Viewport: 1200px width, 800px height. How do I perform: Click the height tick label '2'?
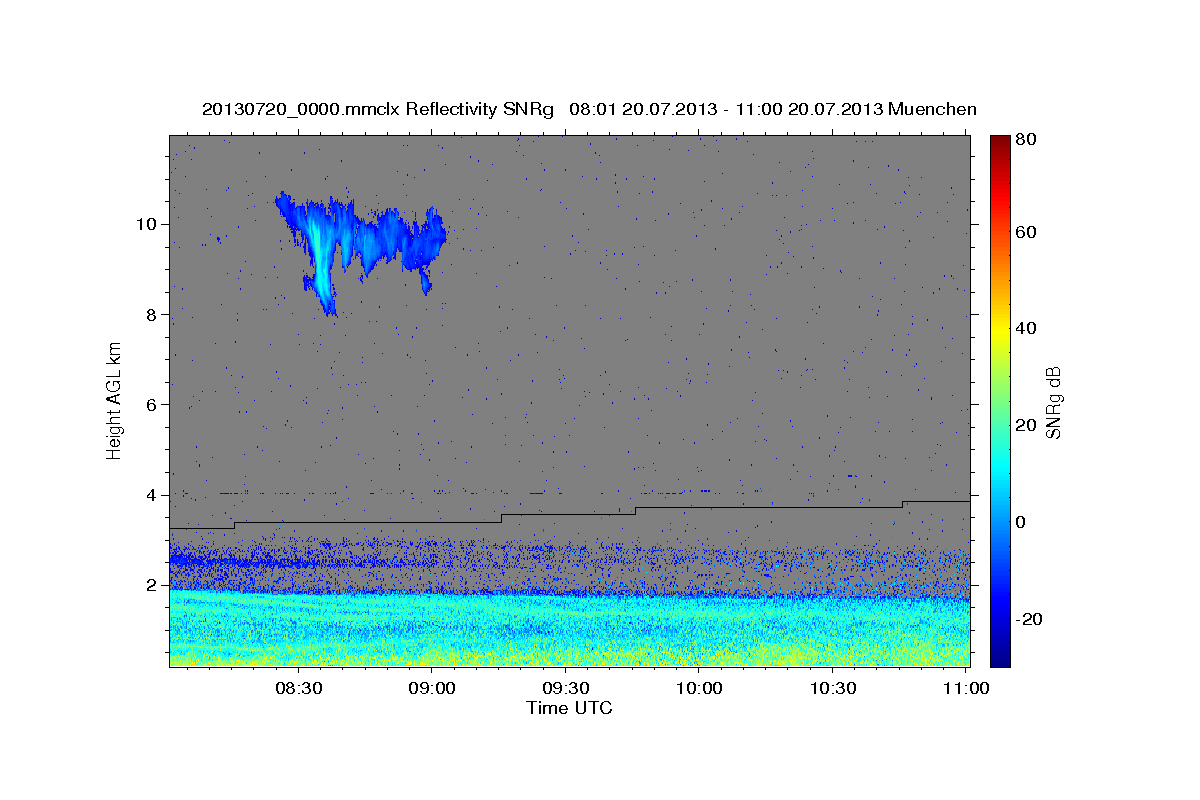coord(153,585)
